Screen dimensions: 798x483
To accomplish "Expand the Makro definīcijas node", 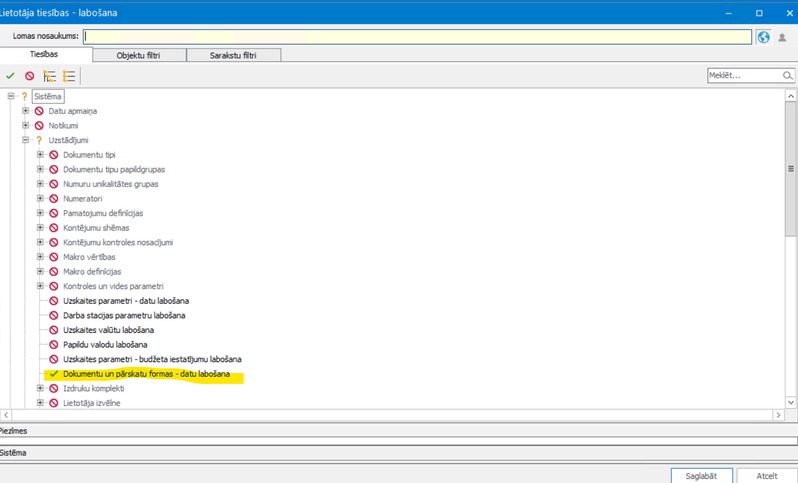I will pos(40,271).
